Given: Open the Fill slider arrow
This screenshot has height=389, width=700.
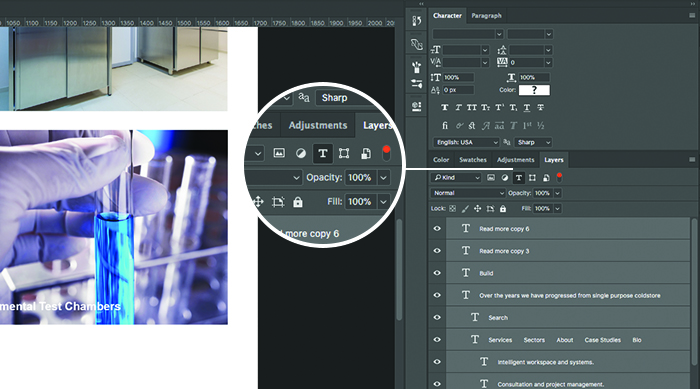Looking at the screenshot, I should click(x=557, y=209).
